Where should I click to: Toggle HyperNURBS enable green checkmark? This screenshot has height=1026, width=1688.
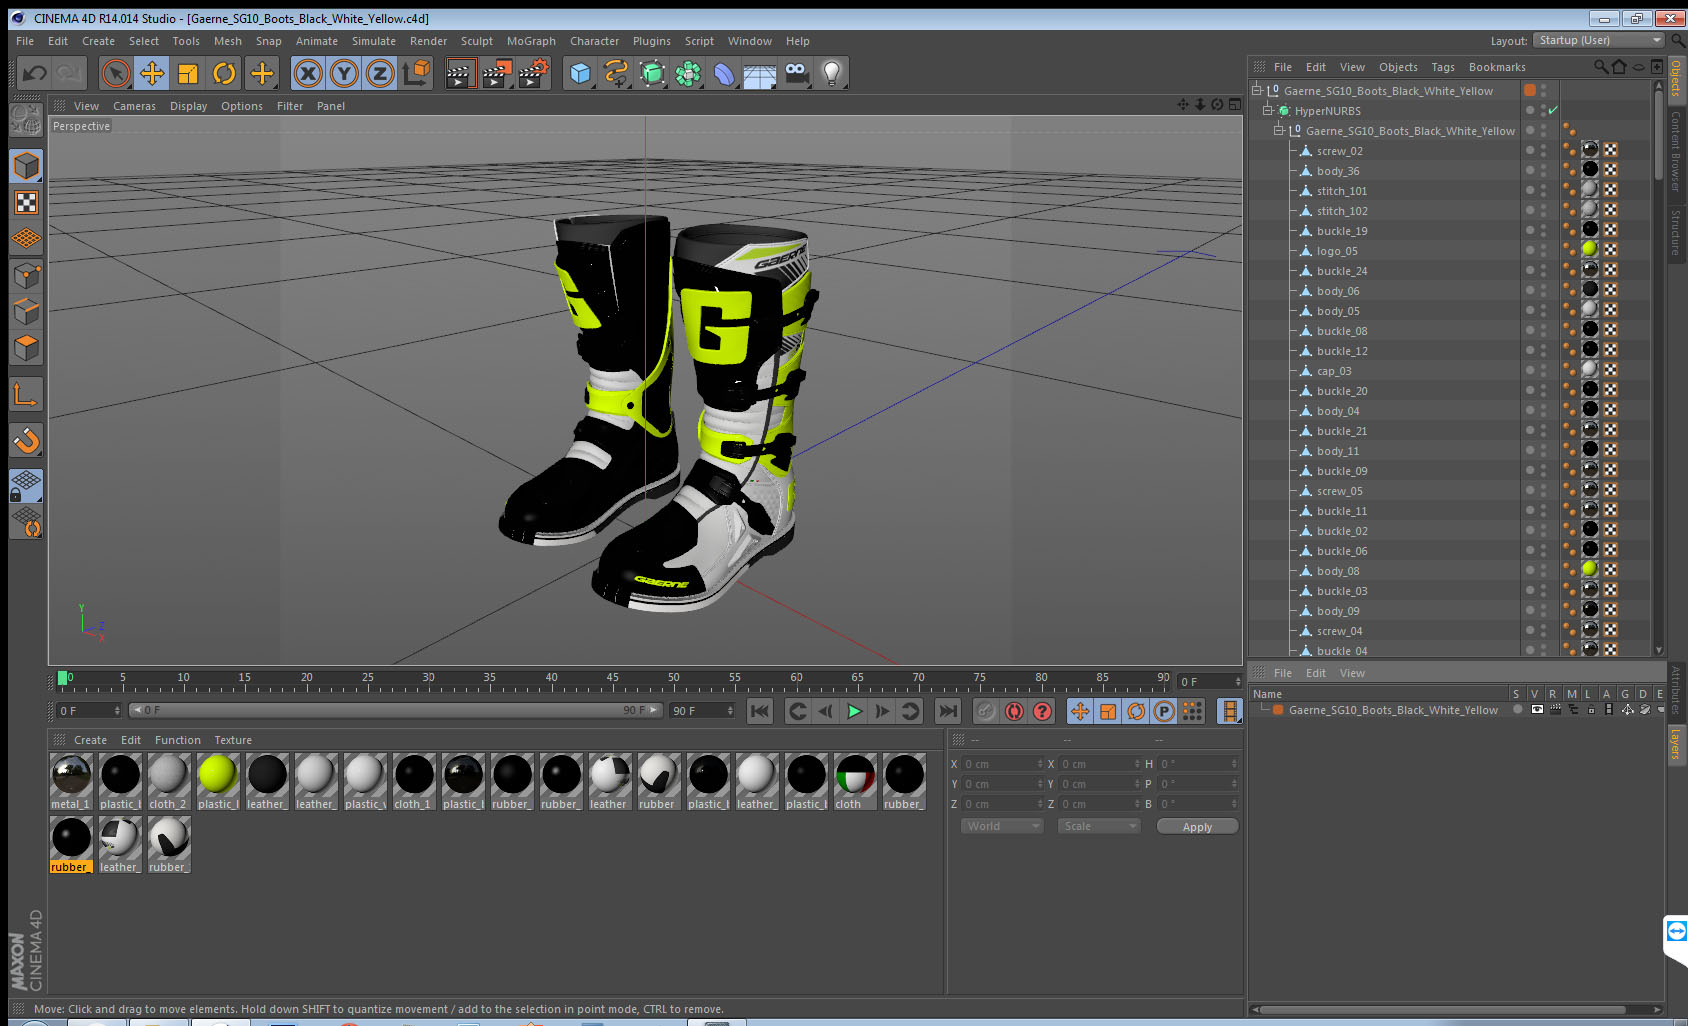point(1553,111)
